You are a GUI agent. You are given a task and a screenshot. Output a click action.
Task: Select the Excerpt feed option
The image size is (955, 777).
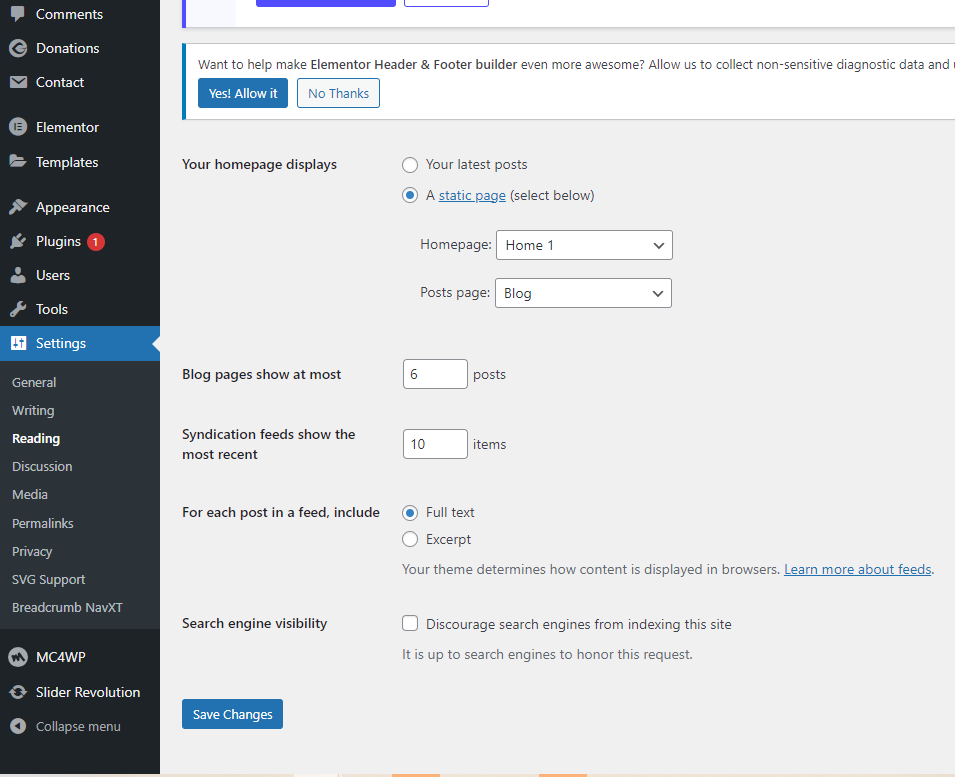point(410,540)
